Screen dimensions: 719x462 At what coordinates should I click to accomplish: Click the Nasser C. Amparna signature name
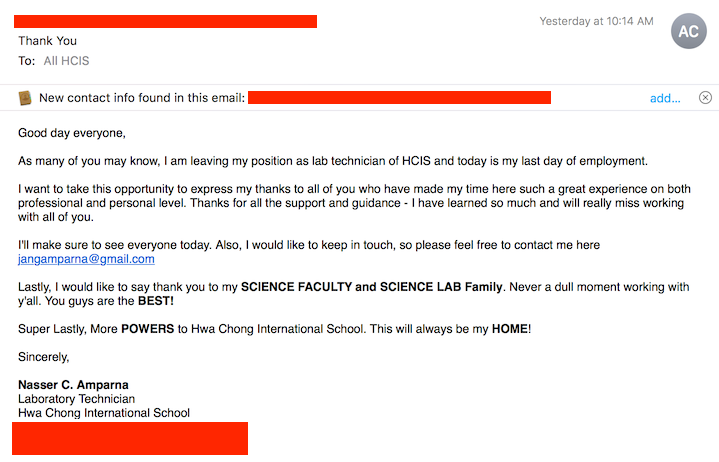click(73, 385)
